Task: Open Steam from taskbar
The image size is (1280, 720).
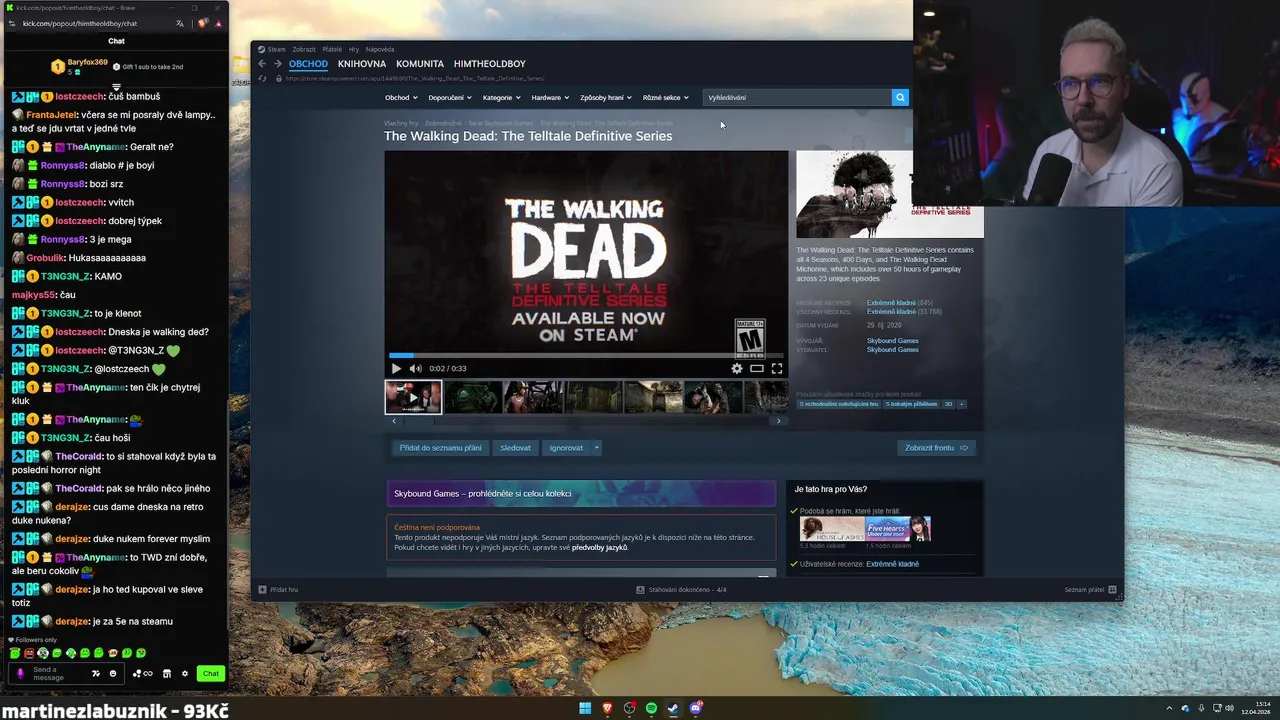Action: point(673,708)
